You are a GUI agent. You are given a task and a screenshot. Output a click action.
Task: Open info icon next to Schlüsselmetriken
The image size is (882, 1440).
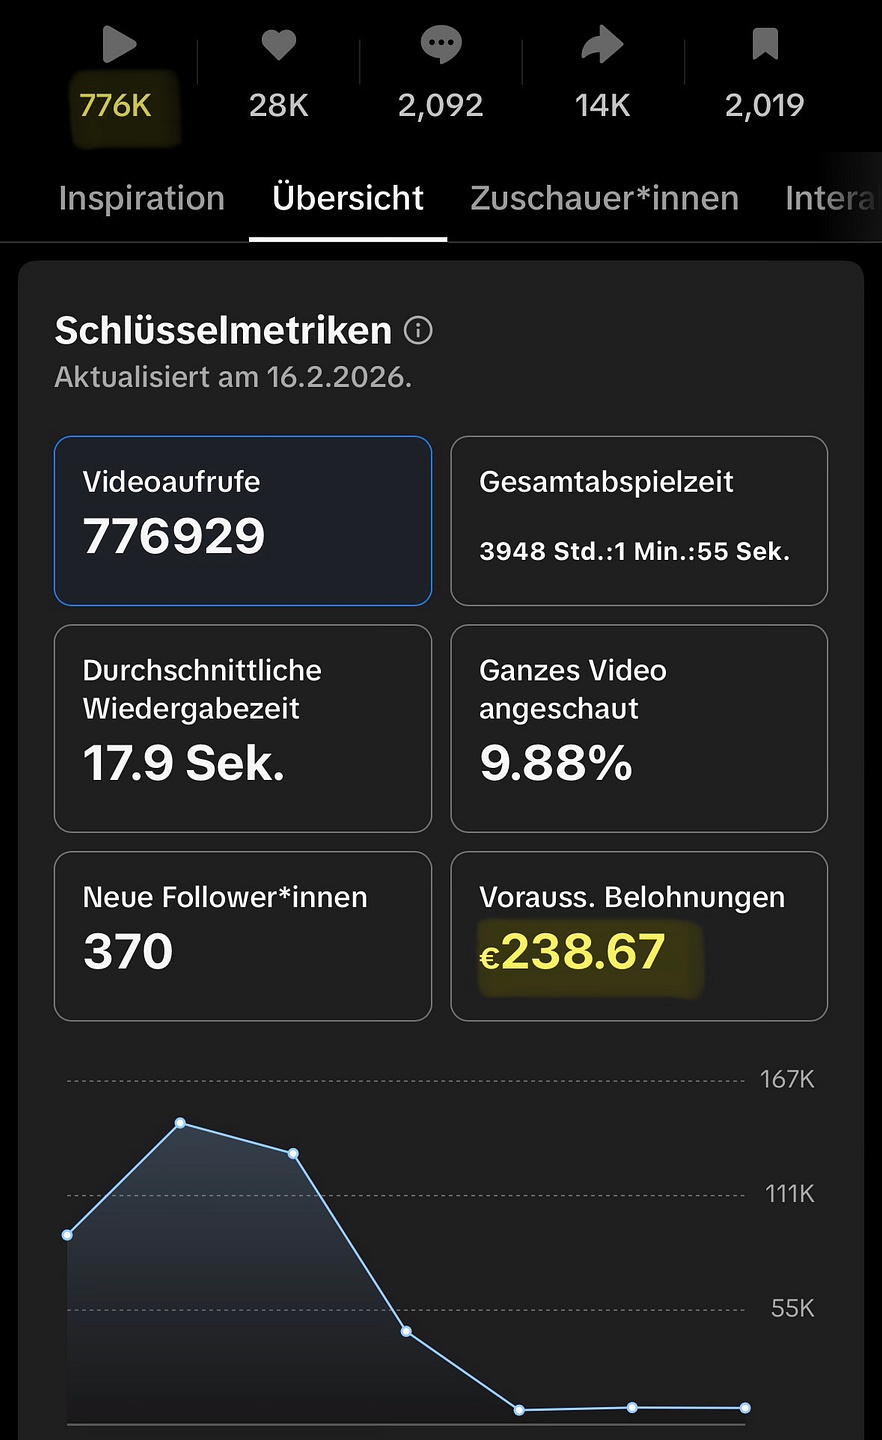click(418, 330)
